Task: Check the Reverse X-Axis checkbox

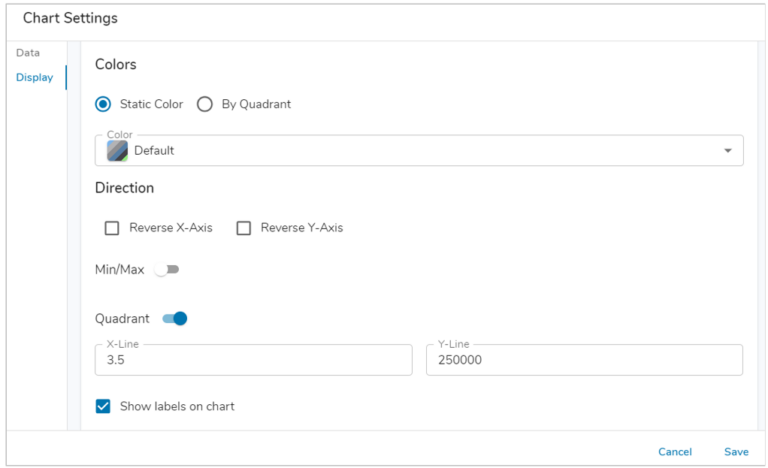Action: [112, 228]
